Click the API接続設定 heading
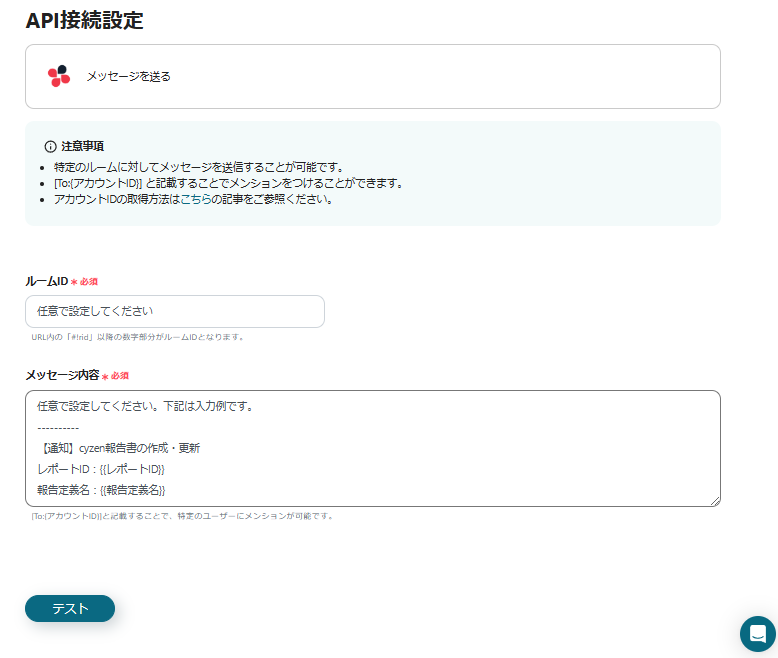This screenshot has width=778, height=658. (x=84, y=20)
